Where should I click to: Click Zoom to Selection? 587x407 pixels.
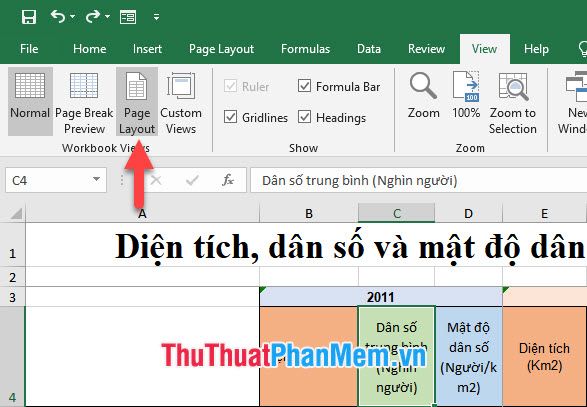513,102
